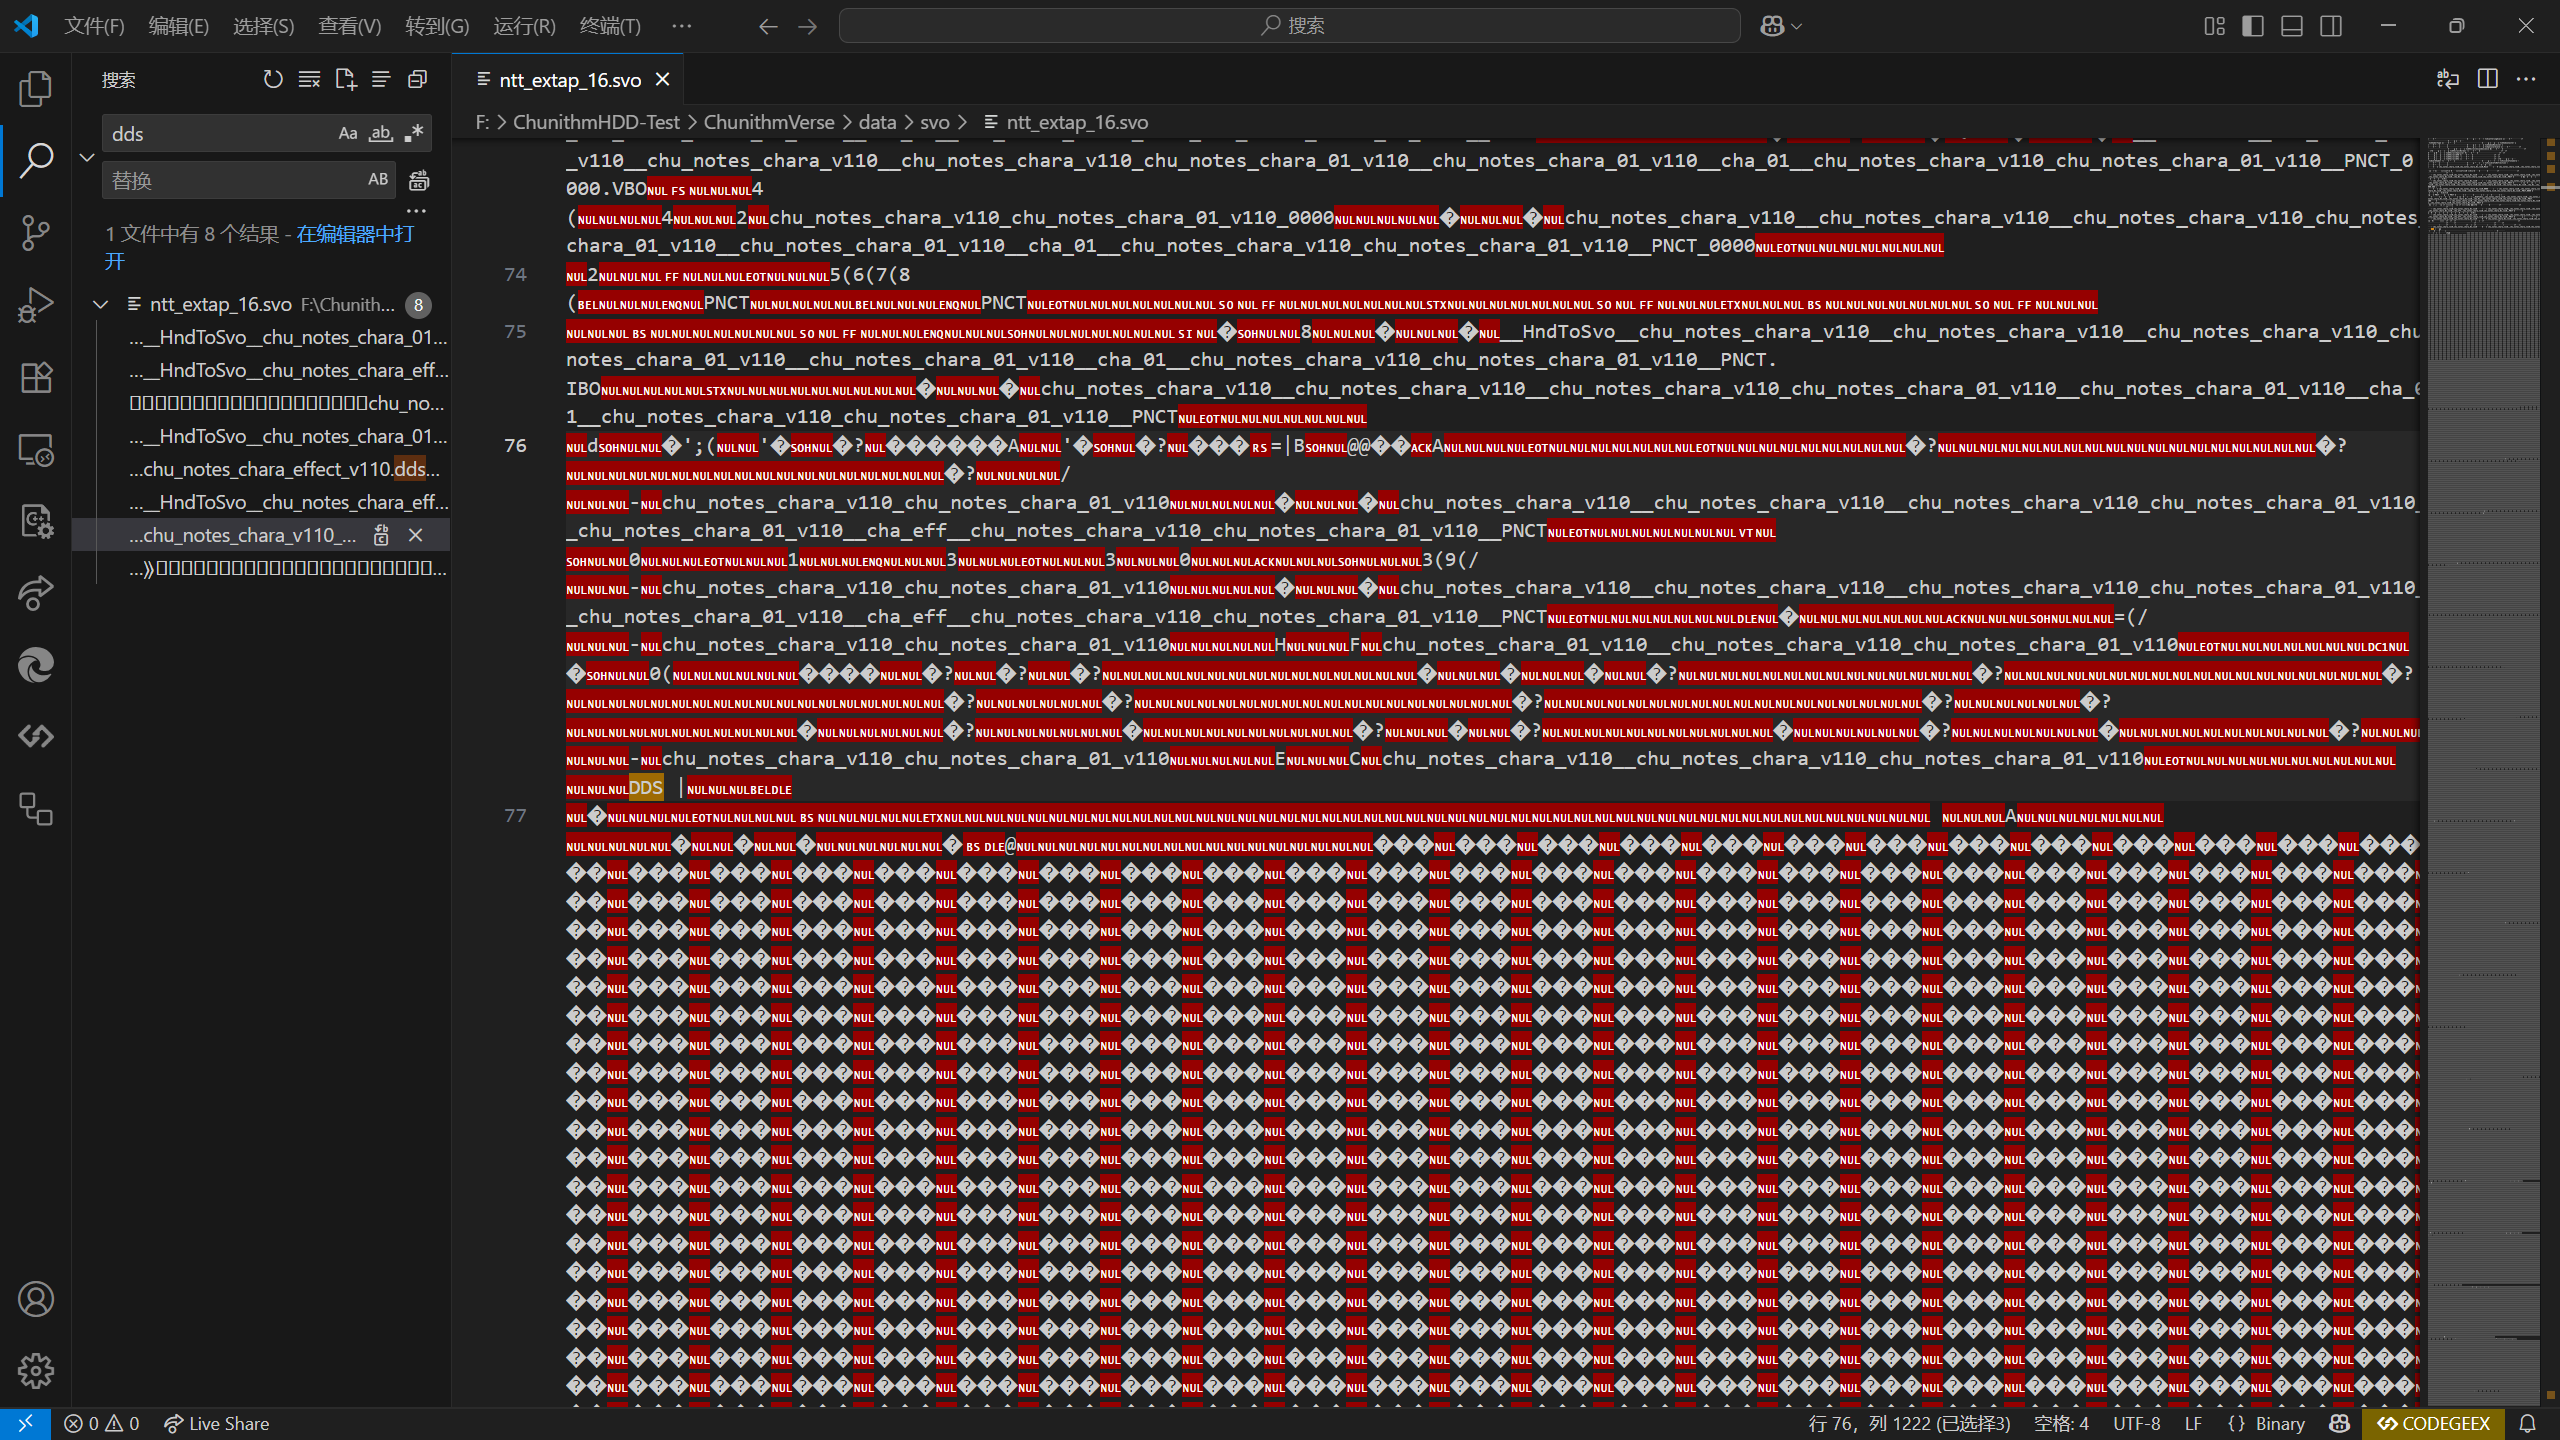Clear search results in search panel
The height and width of the screenshot is (1440, 2560).
[309, 79]
